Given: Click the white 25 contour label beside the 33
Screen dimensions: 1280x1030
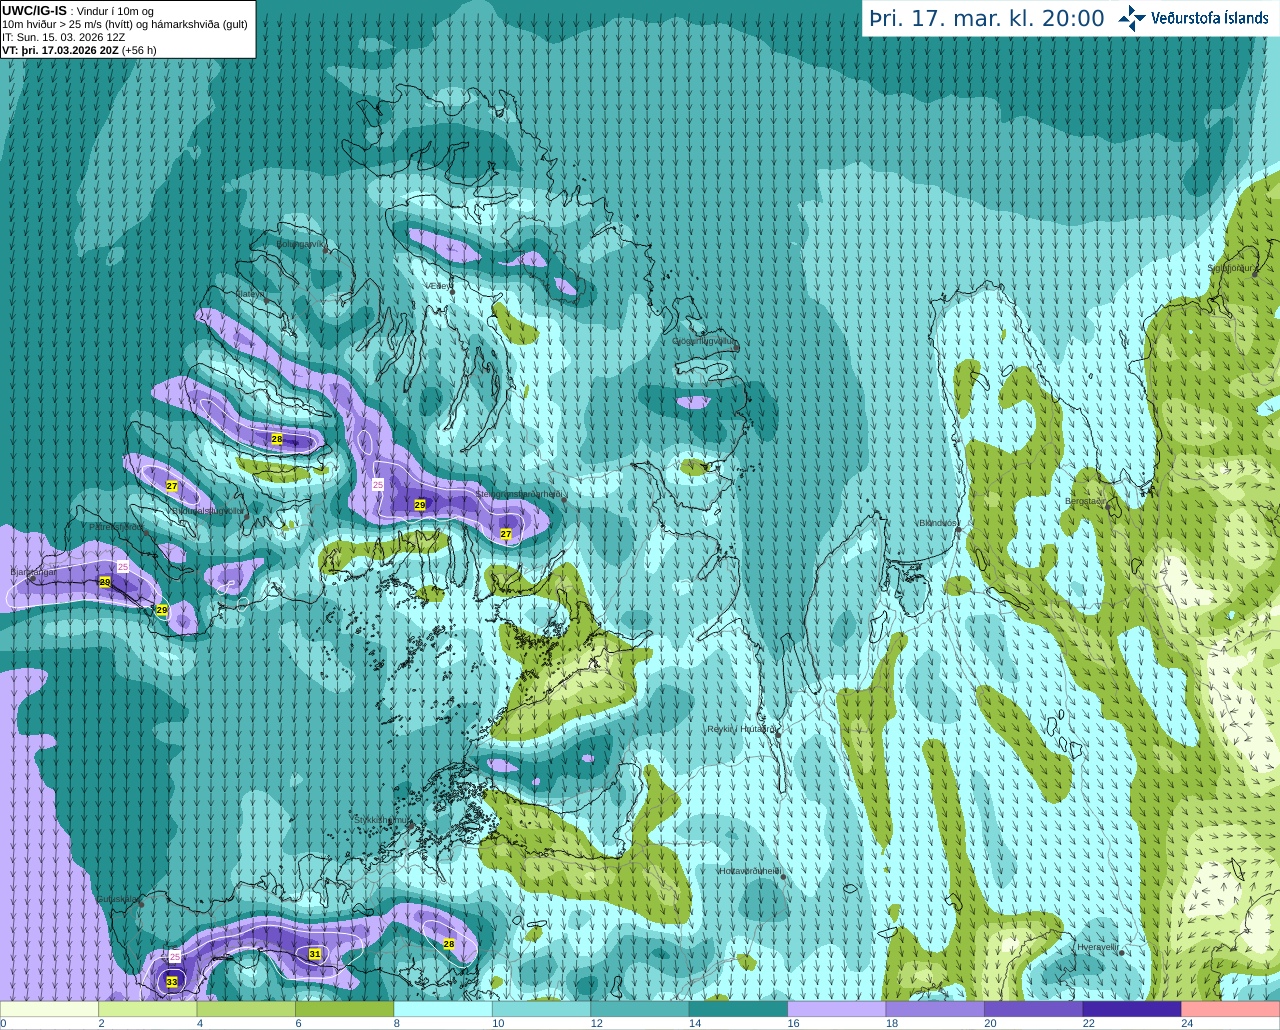Looking at the screenshot, I should 174,957.
